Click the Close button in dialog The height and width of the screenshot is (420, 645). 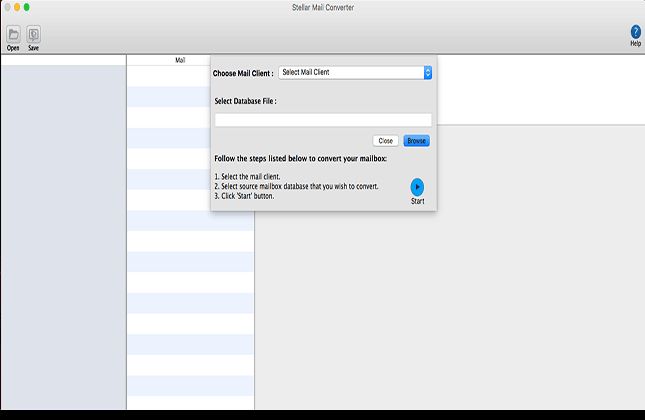[x=385, y=141]
